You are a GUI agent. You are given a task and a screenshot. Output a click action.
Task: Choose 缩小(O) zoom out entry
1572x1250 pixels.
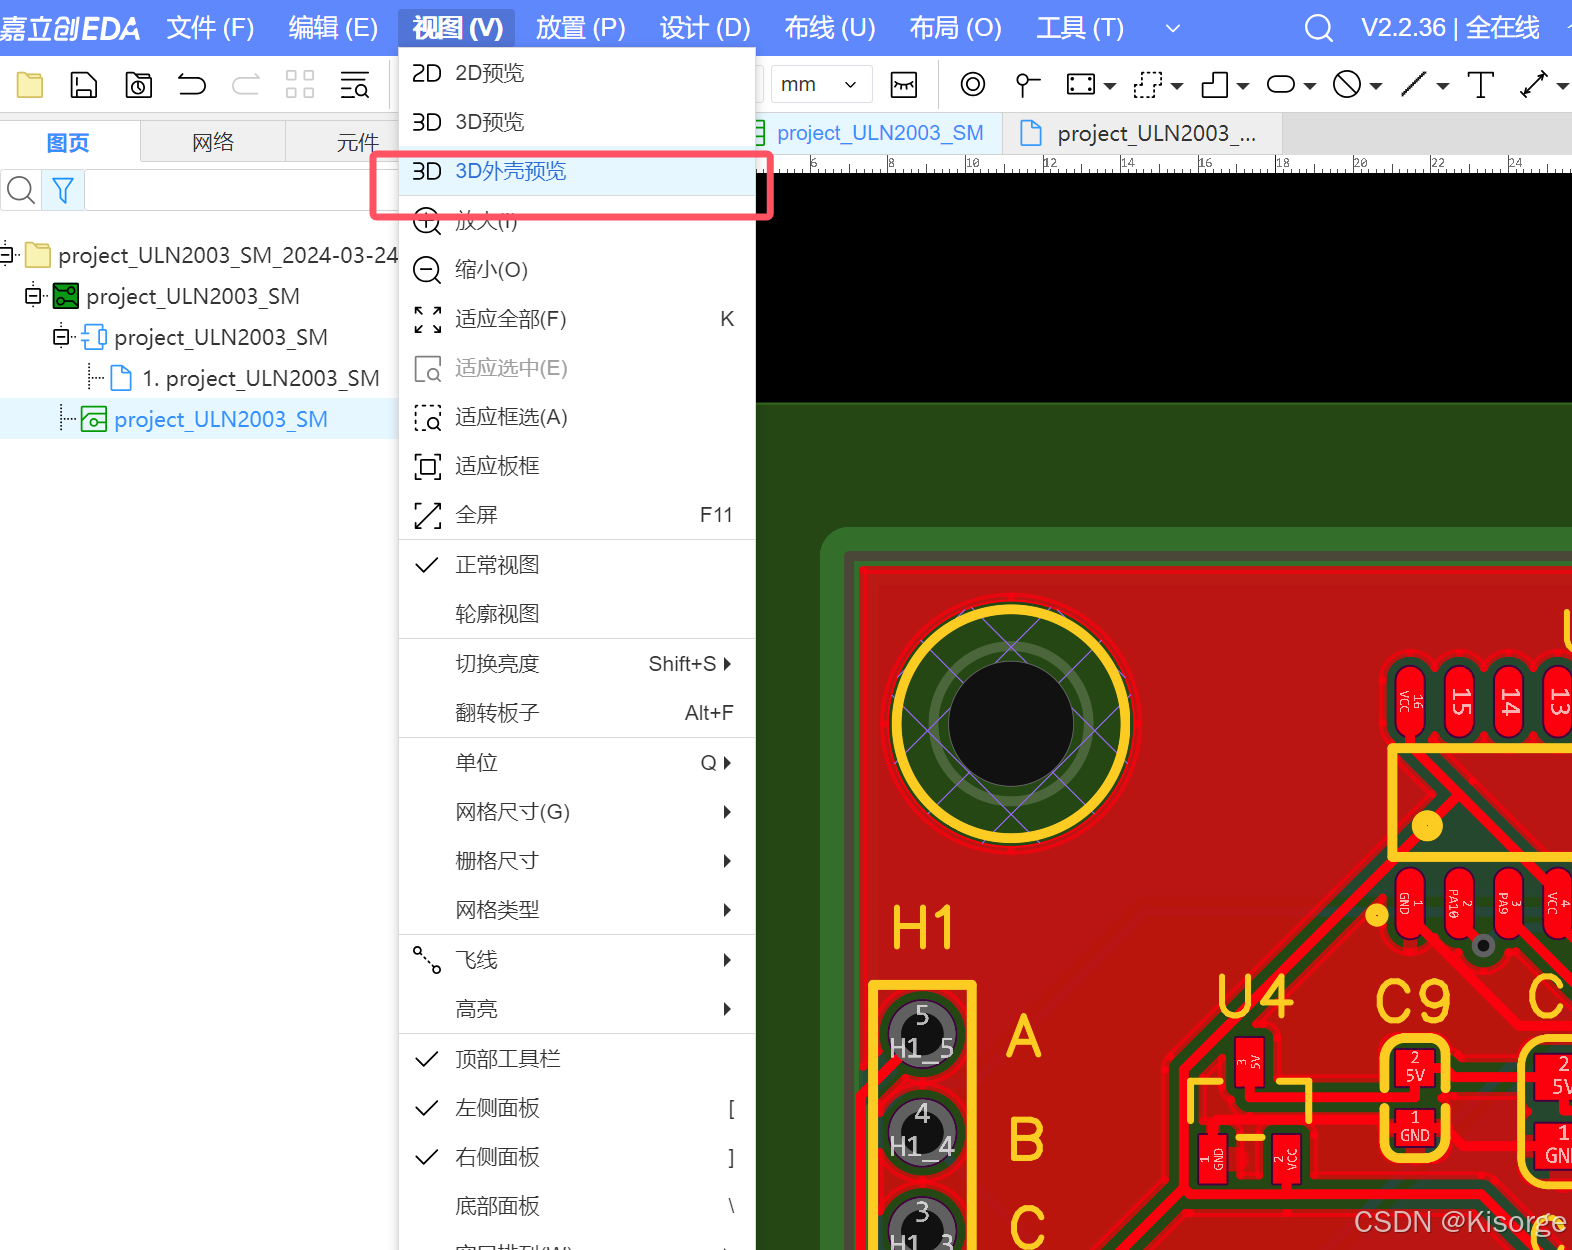[x=577, y=270]
